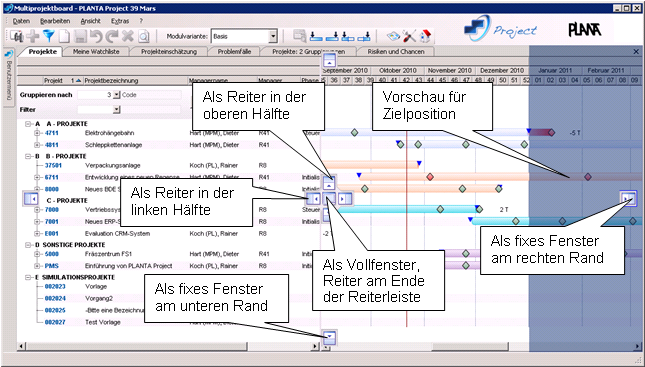Click the binoculars search icon in toolbar
This screenshot has height=367, width=645.
coord(17,36)
